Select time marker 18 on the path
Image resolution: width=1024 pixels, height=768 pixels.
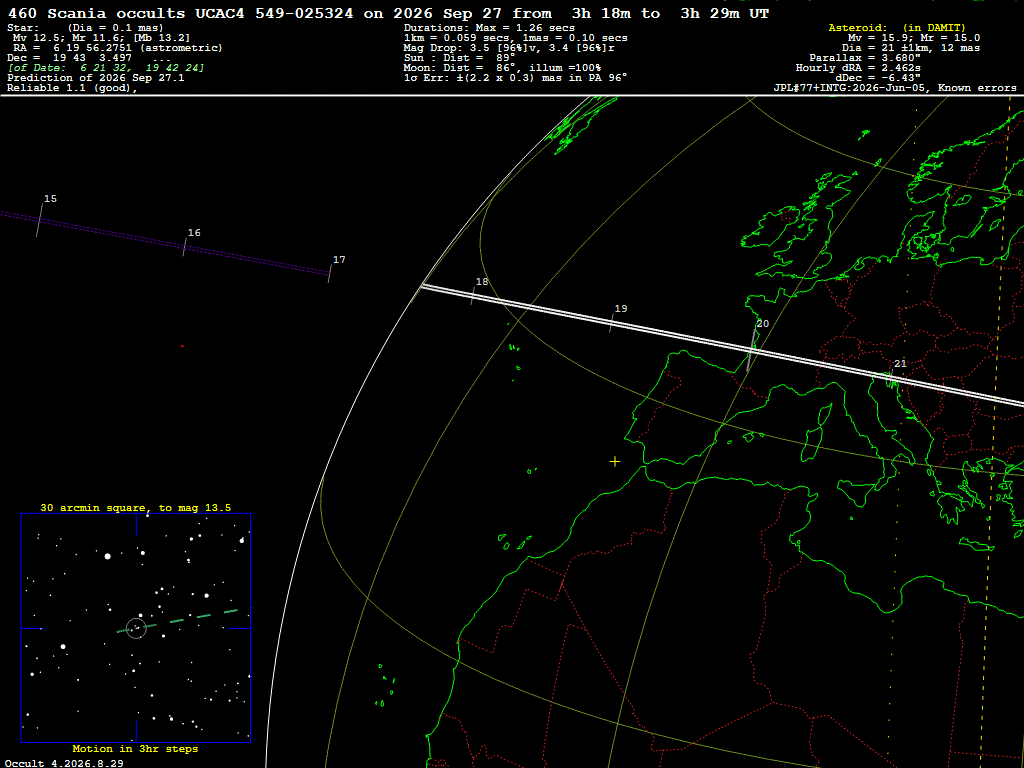coord(482,281)
